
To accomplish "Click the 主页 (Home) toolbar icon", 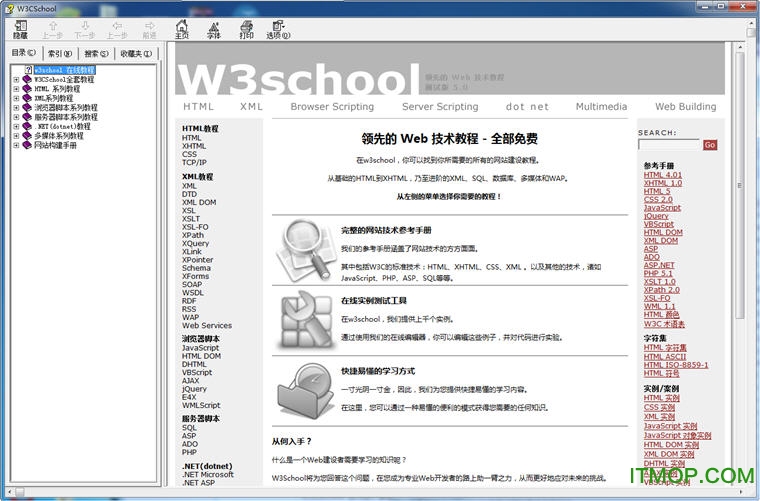I will [x=182, y=29].
